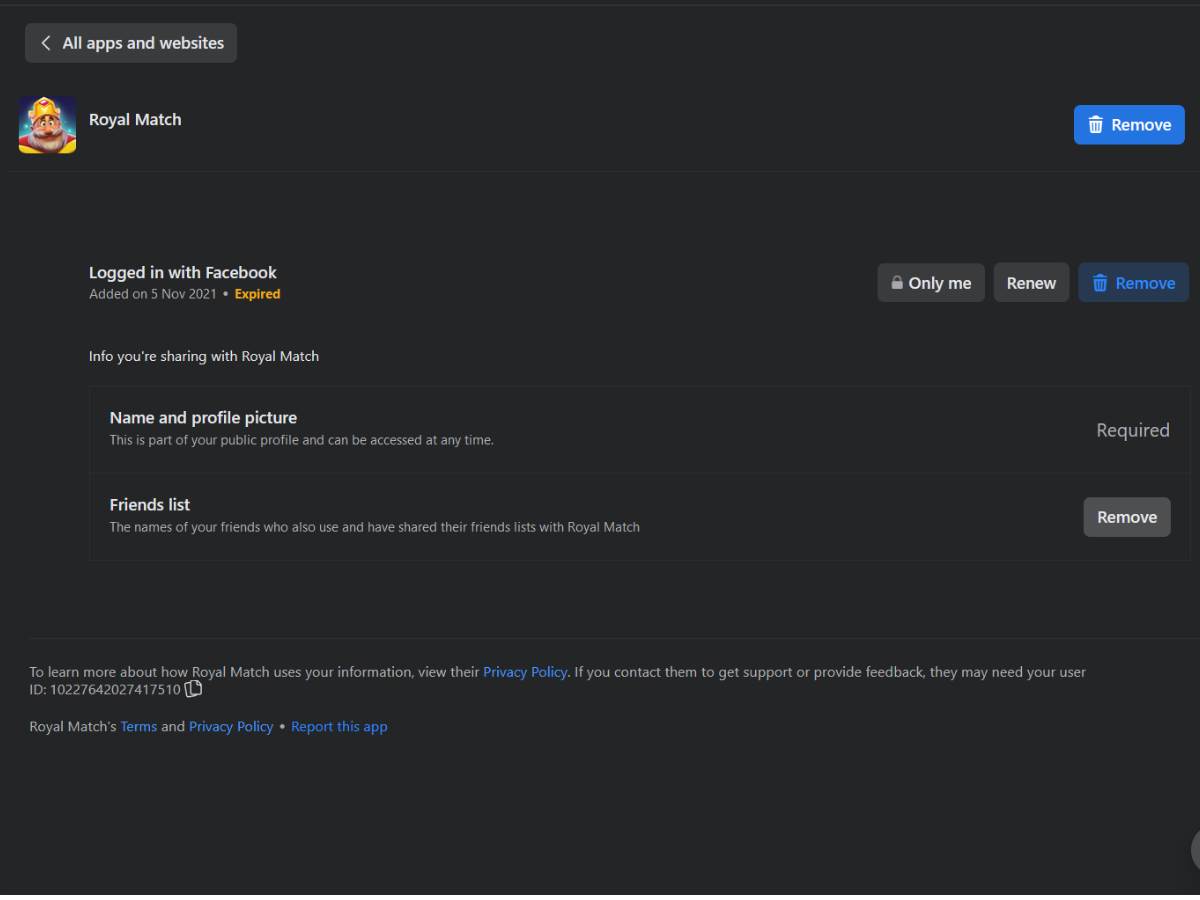Click the Logged in with Facebook heading

coord(182,272)
